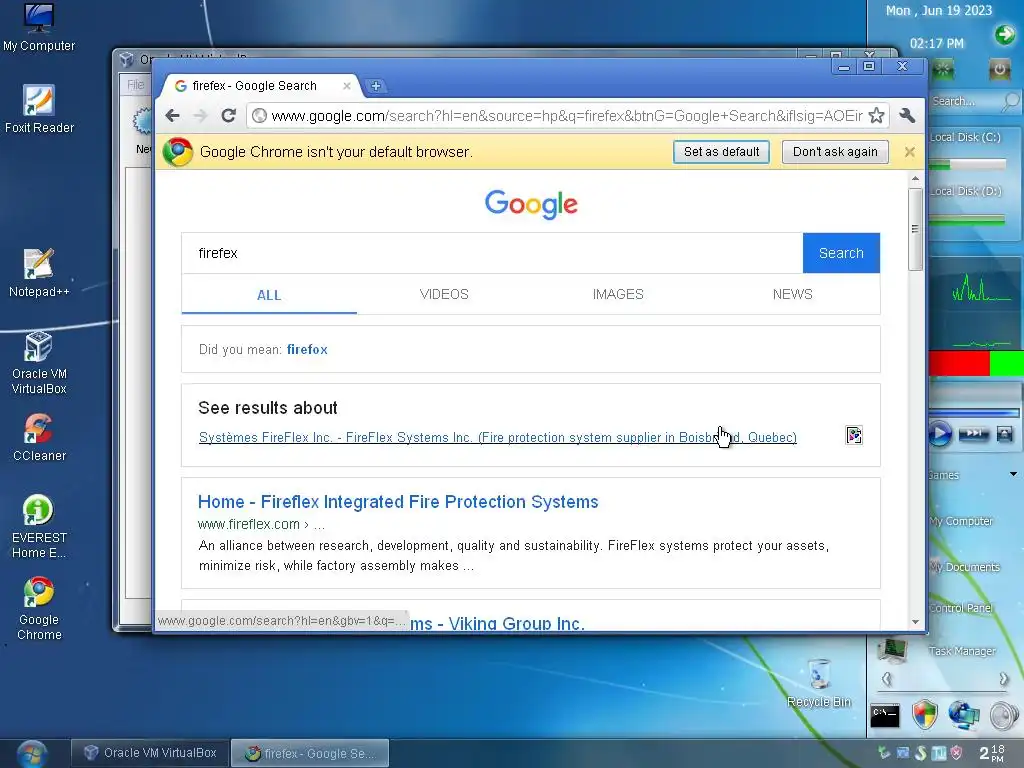
Task: Open My Computer desktop icon
Action: click(39, 27)
